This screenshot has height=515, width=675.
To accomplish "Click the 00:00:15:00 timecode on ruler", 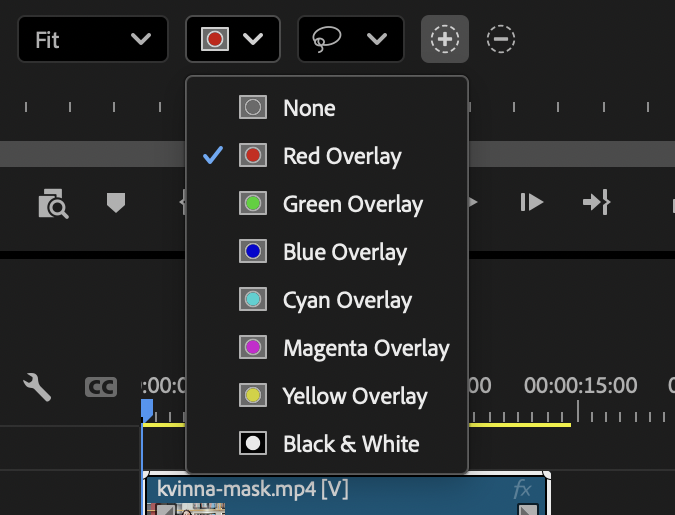I will [x=580, y=385].
